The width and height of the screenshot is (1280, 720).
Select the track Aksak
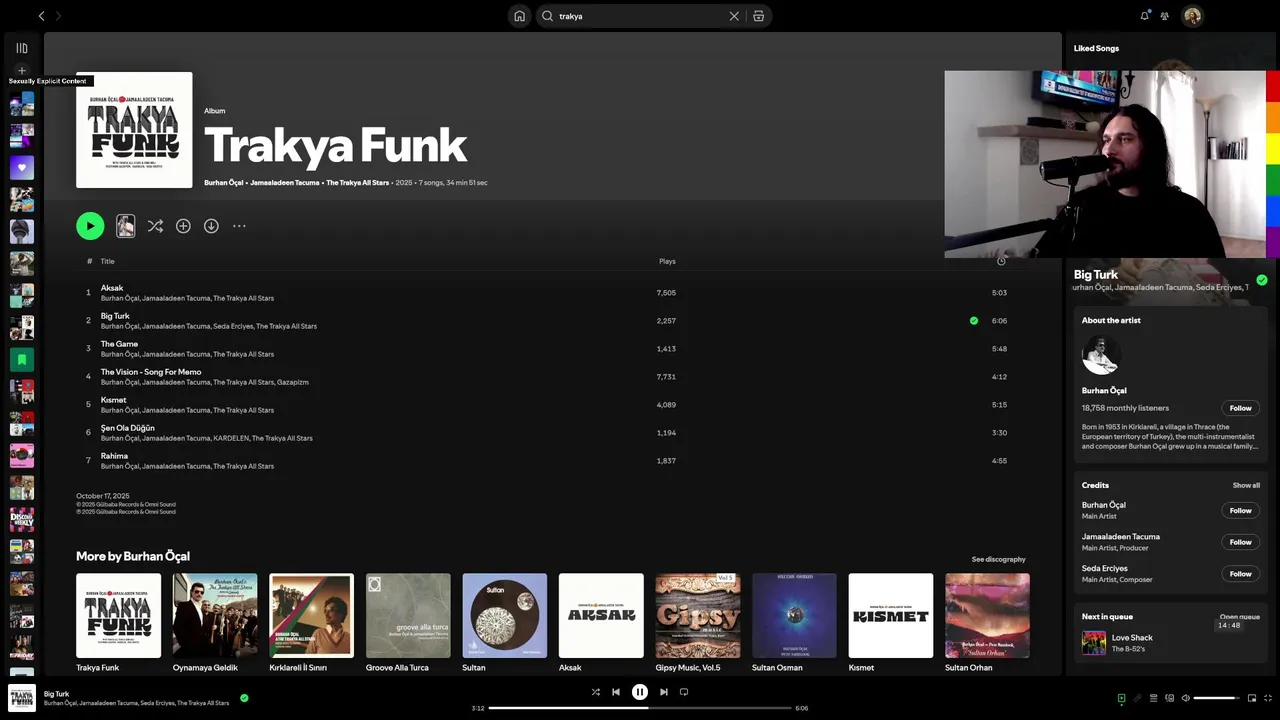(x=112, y=288)
